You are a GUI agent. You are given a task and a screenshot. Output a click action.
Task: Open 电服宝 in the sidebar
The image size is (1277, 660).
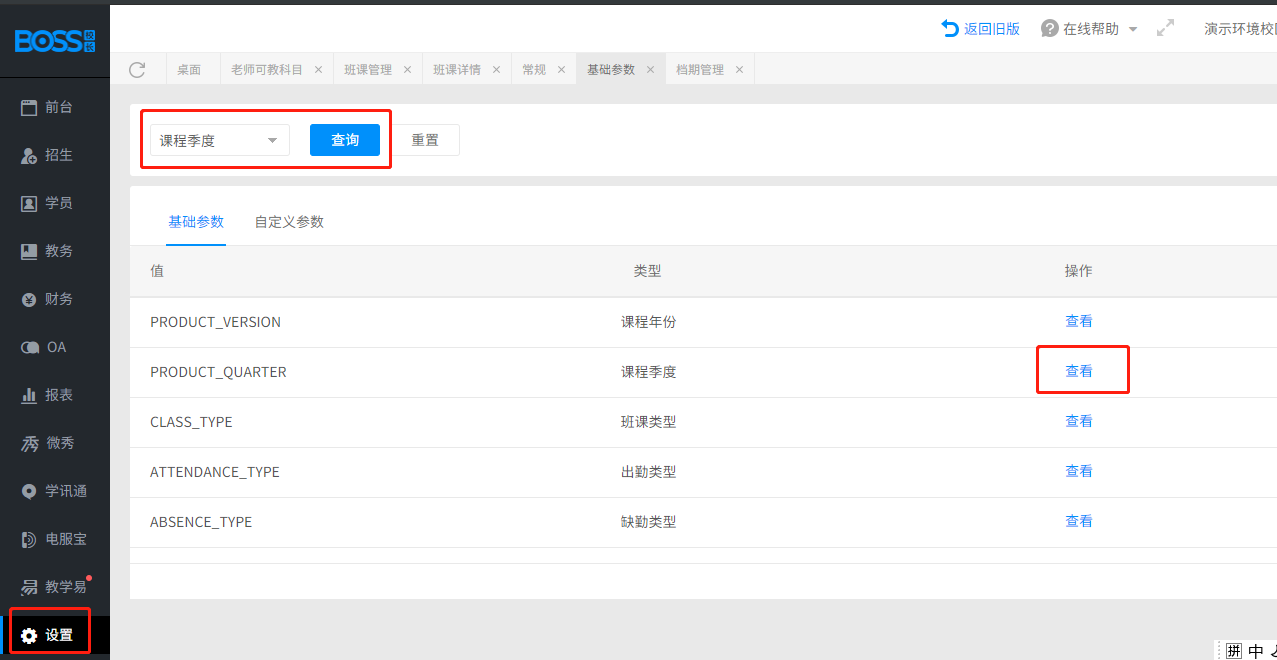click(x=55, y=539)
